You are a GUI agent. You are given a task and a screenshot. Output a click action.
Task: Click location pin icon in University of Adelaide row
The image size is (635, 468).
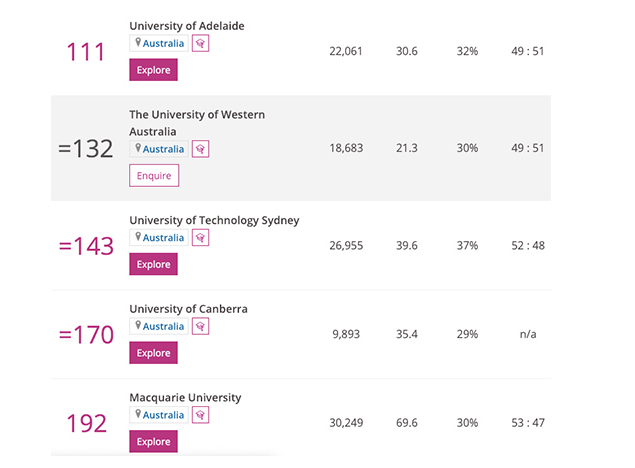pos(138,44)
